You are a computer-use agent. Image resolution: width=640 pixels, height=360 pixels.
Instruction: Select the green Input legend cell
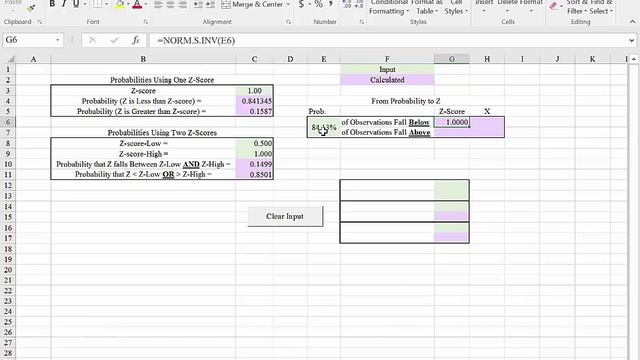[387, 69]
